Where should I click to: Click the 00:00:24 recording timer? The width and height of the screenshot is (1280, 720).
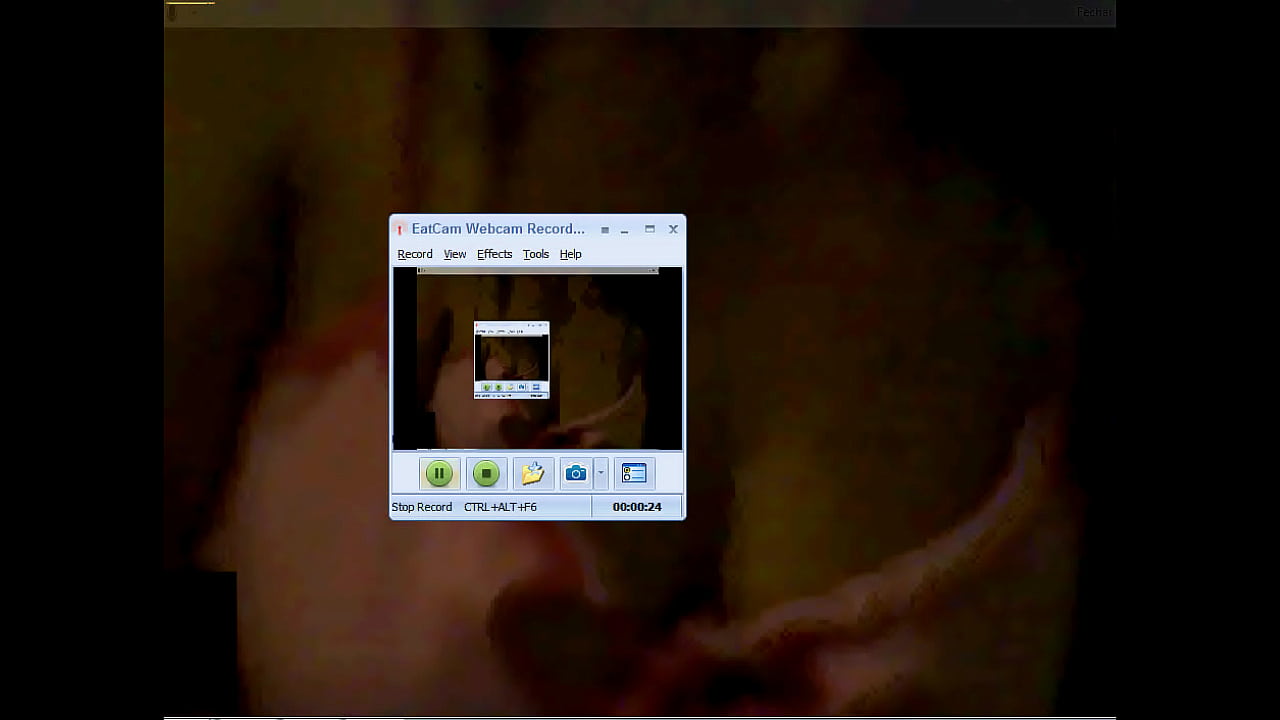tap(637, 507)
